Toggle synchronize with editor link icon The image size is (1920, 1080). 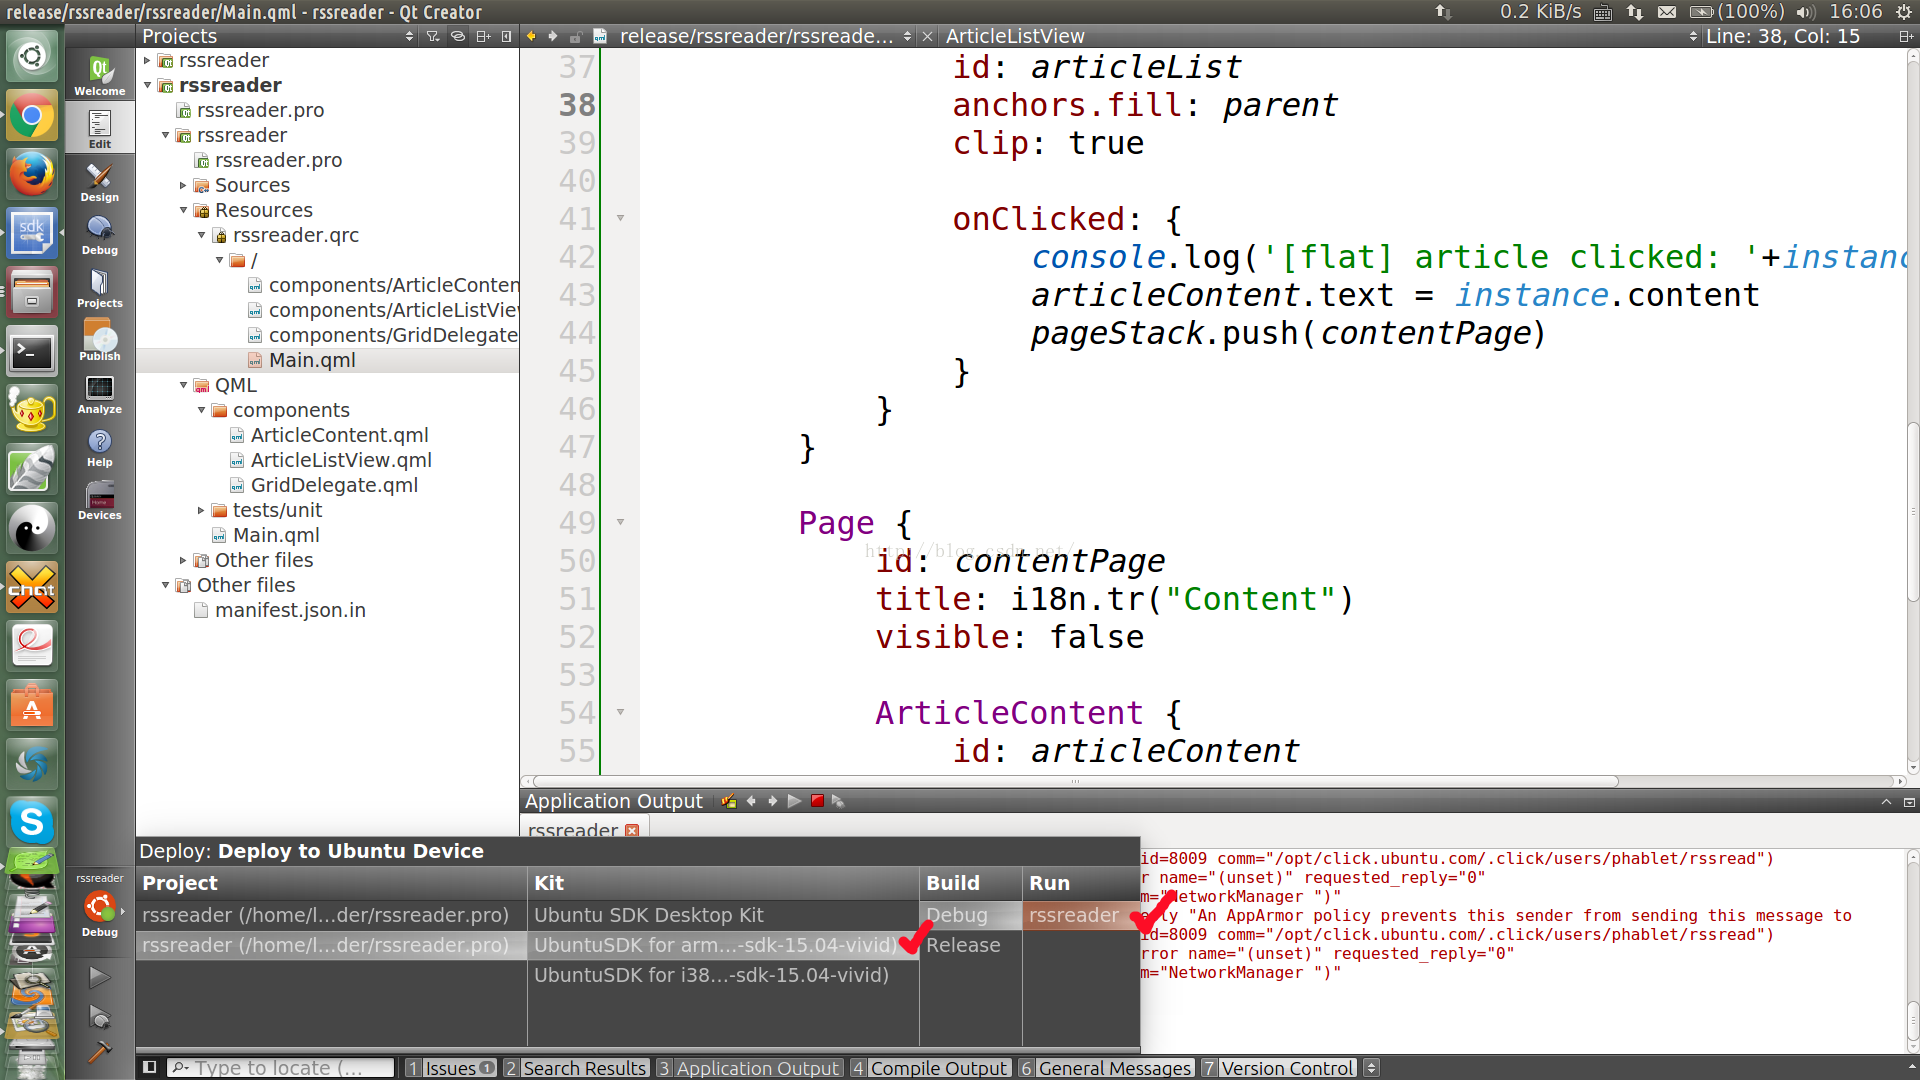coord(458,36)
